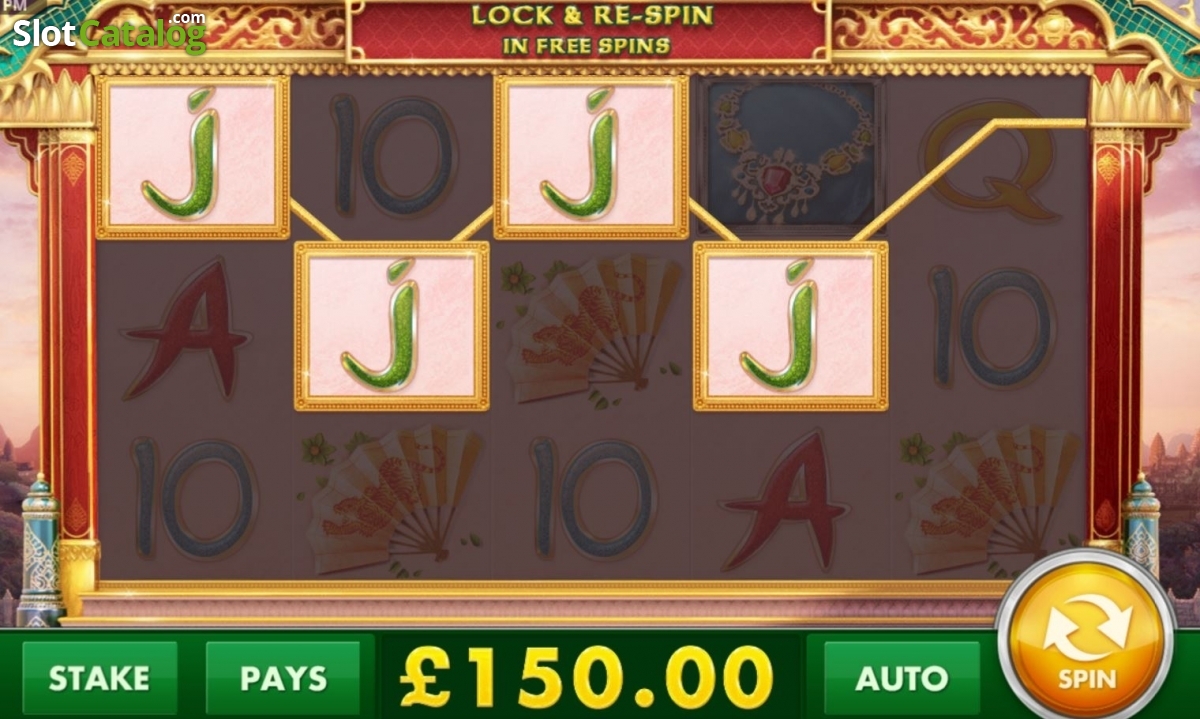The image size is (1200, 719).
Task: Select the jeweled necklace symbol
Action: coord(790,156)
